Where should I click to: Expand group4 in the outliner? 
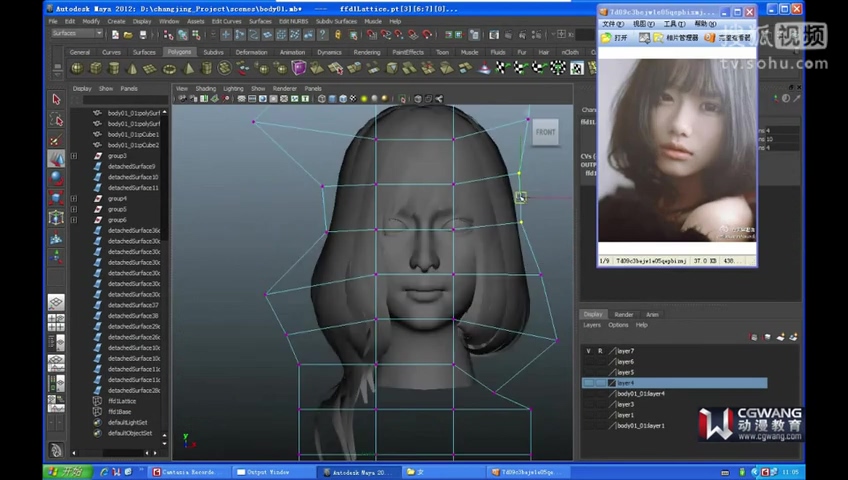click(x=74, y=198)
